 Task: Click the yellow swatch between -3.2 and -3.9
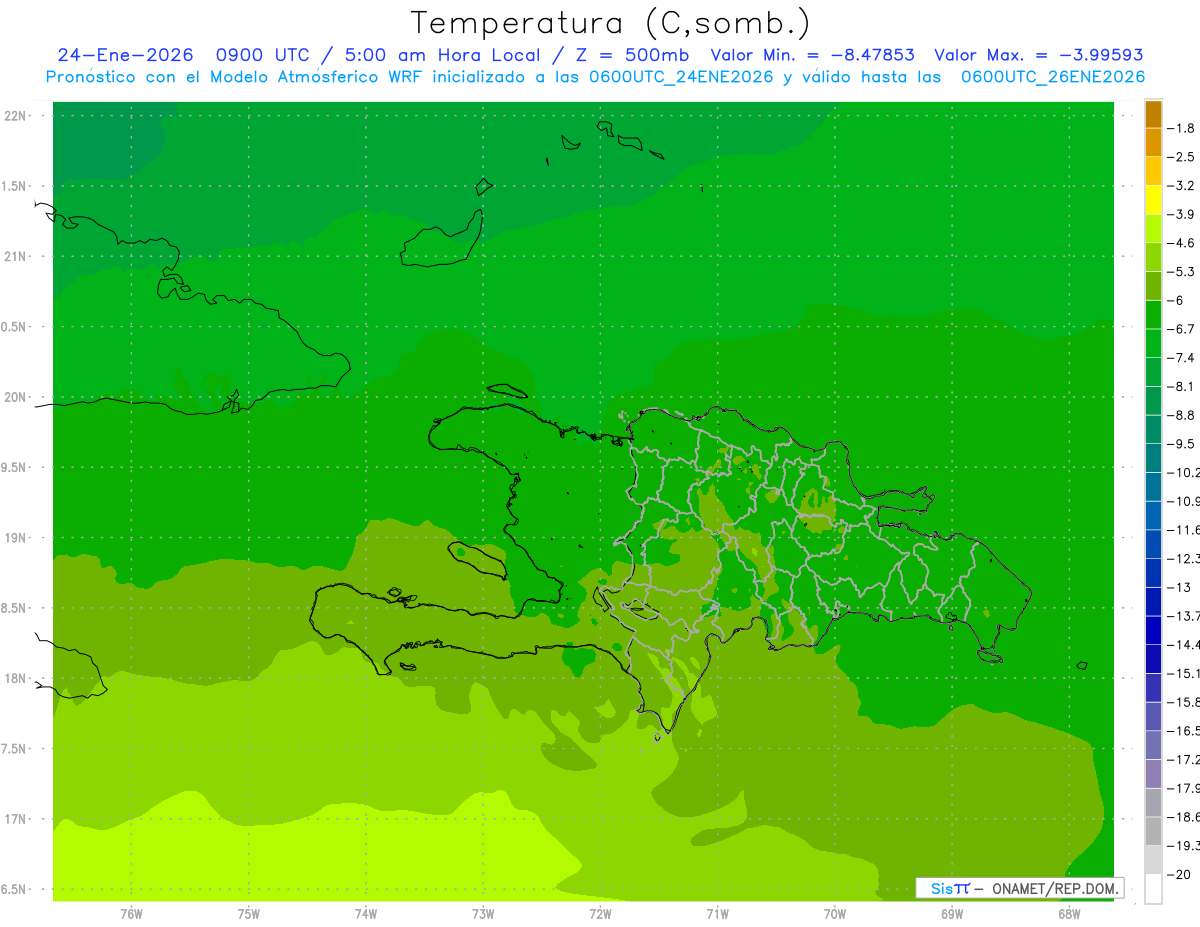tap(1153, 199)
